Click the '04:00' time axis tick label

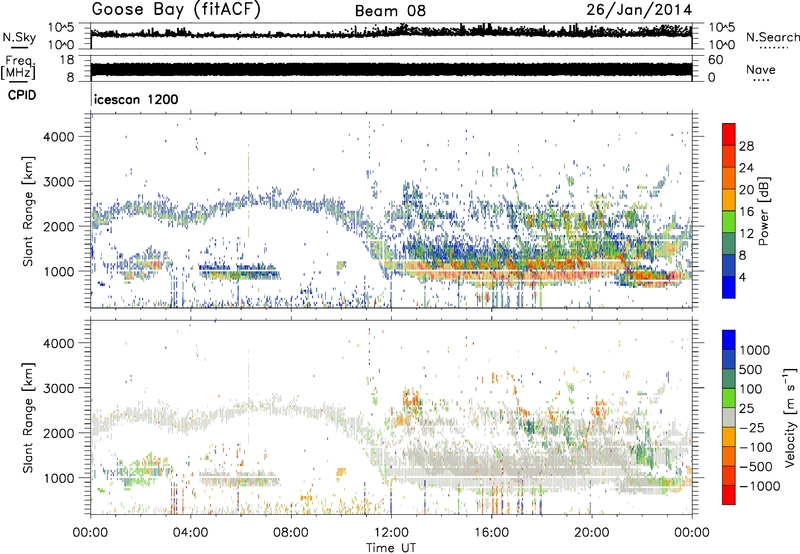click(x=191, y=533)
